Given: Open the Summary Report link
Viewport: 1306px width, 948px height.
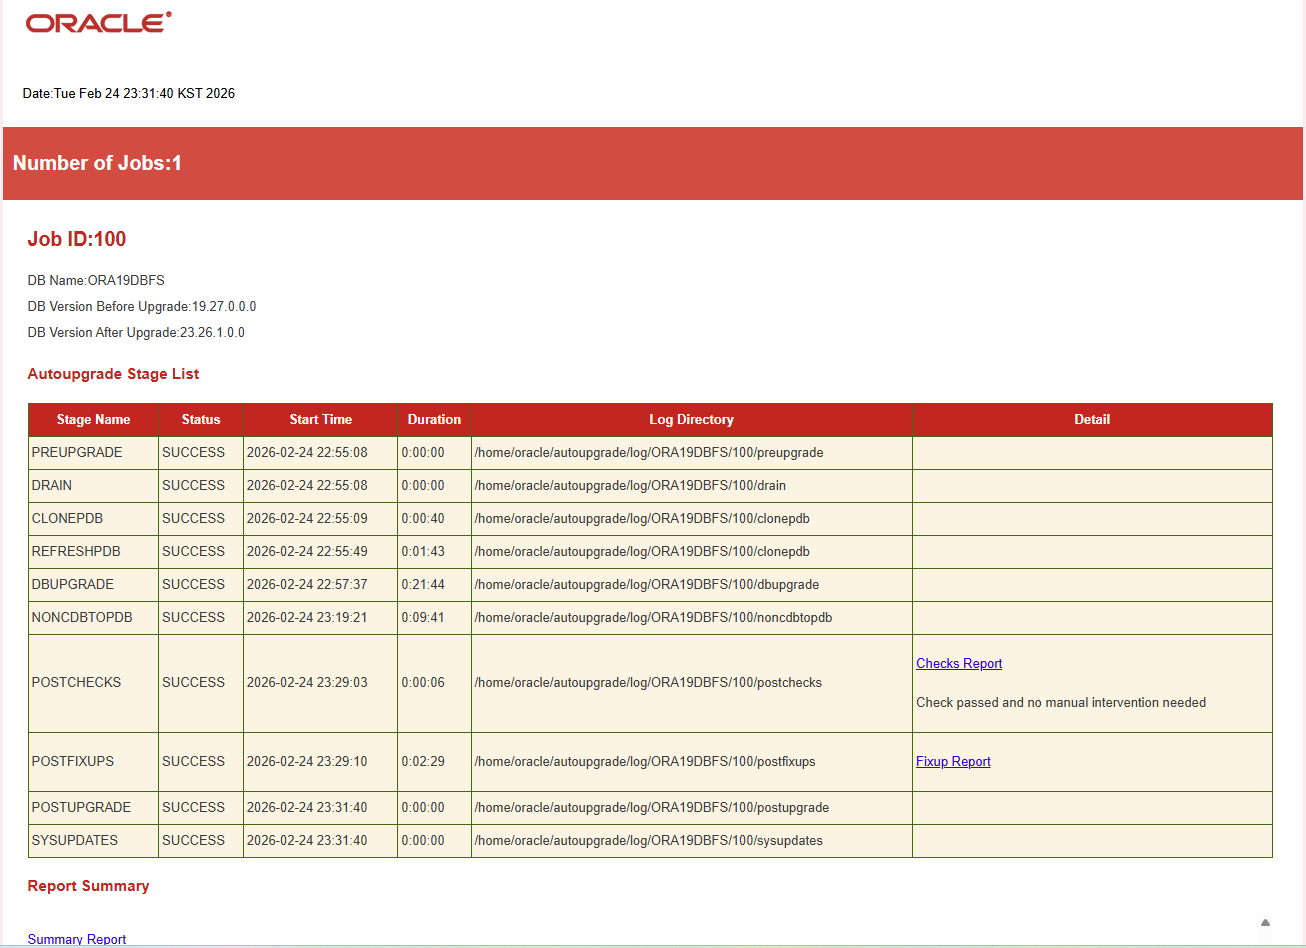Looking at the screenshot, I should pos(77,940).
